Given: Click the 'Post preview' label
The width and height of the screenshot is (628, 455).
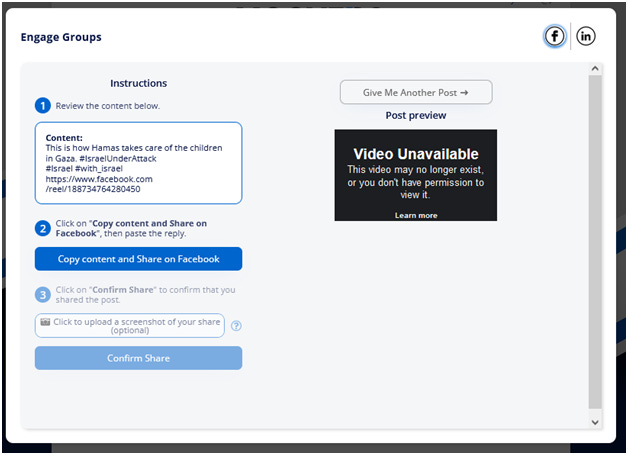Looking at the screenshot, I should click(x=416, y=116).
